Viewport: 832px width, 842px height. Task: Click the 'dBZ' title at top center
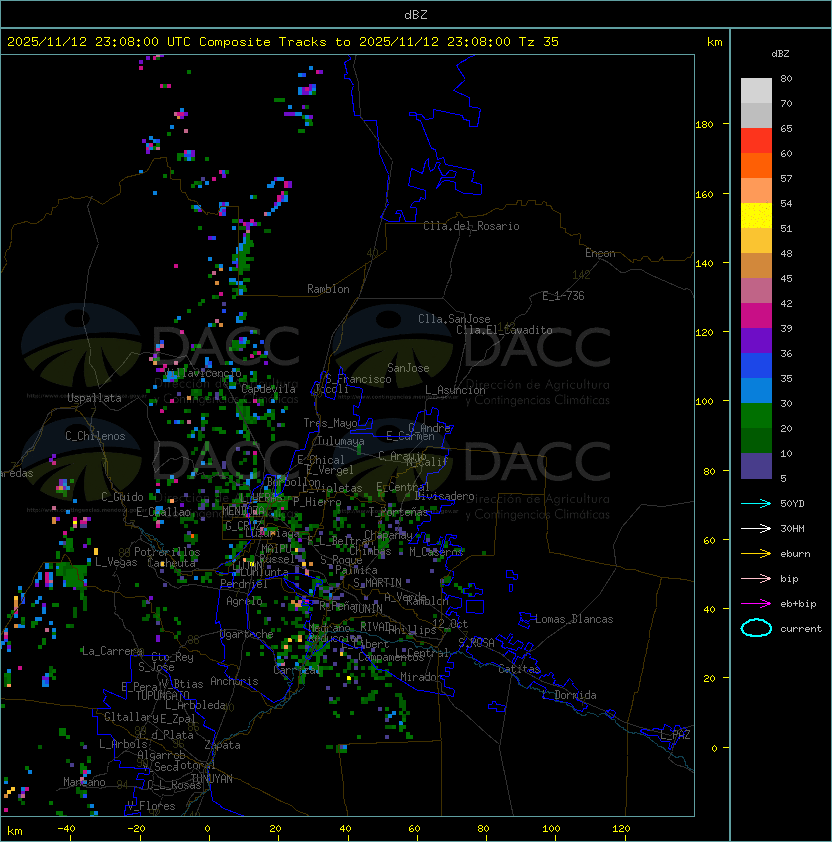[x=416, y=14]
